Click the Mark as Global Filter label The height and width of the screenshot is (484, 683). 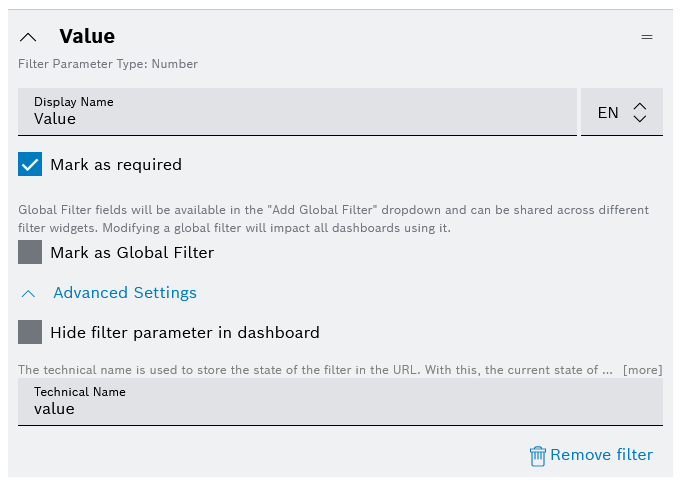pyautogui.click(x=132, y=253)
